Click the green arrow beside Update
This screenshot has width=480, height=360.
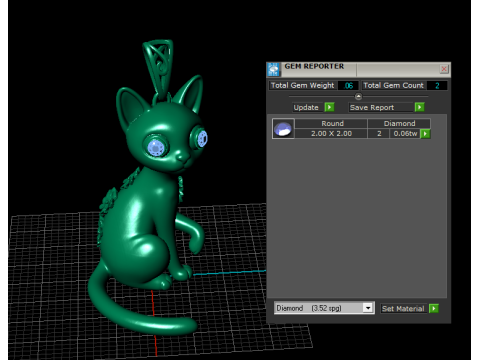tap(329, 107)
